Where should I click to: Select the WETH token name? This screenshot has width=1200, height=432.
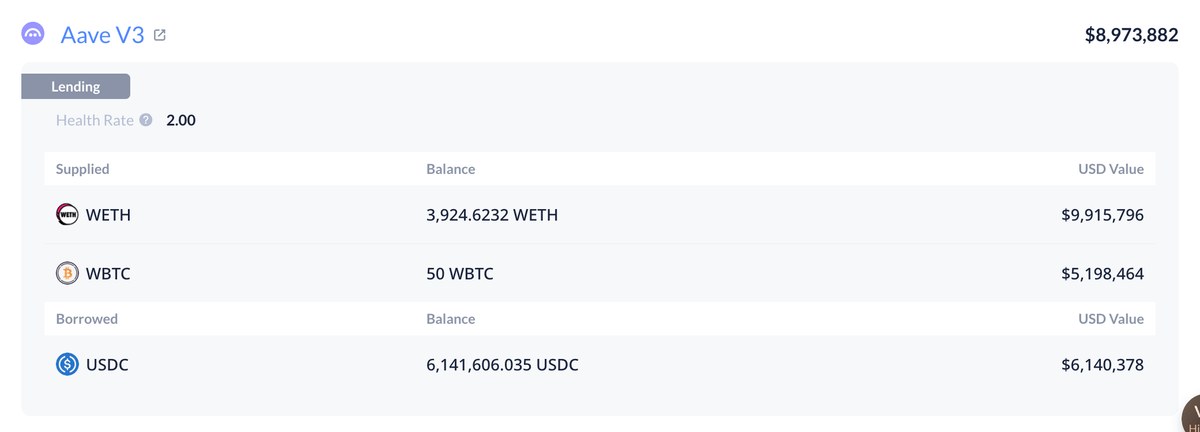(x=109, y=215)
